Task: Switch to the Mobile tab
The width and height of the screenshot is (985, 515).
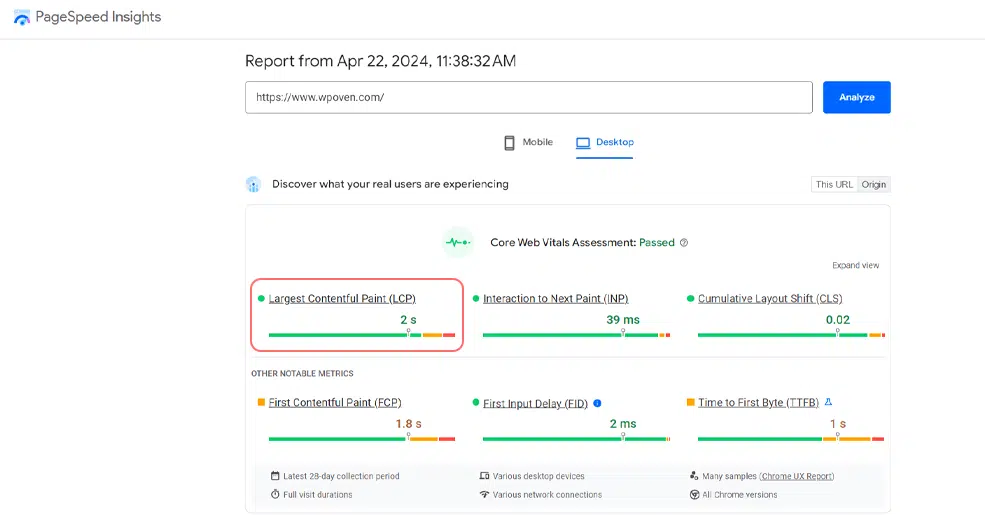Action: [528, 143]
